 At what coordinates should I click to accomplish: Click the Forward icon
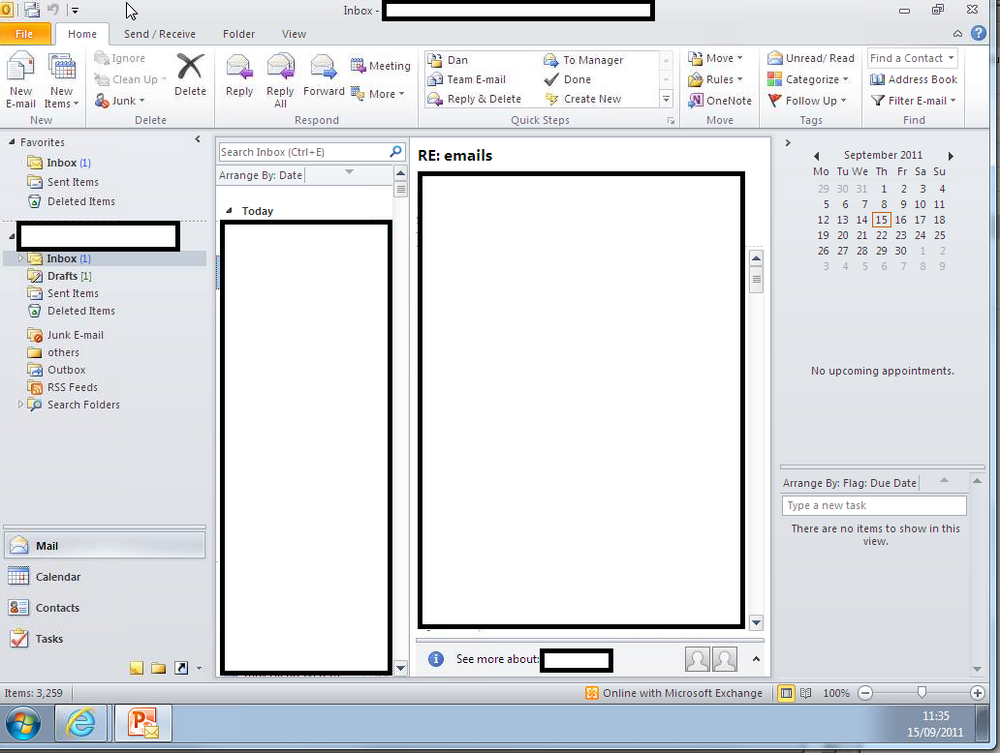[x=323, y=68]
